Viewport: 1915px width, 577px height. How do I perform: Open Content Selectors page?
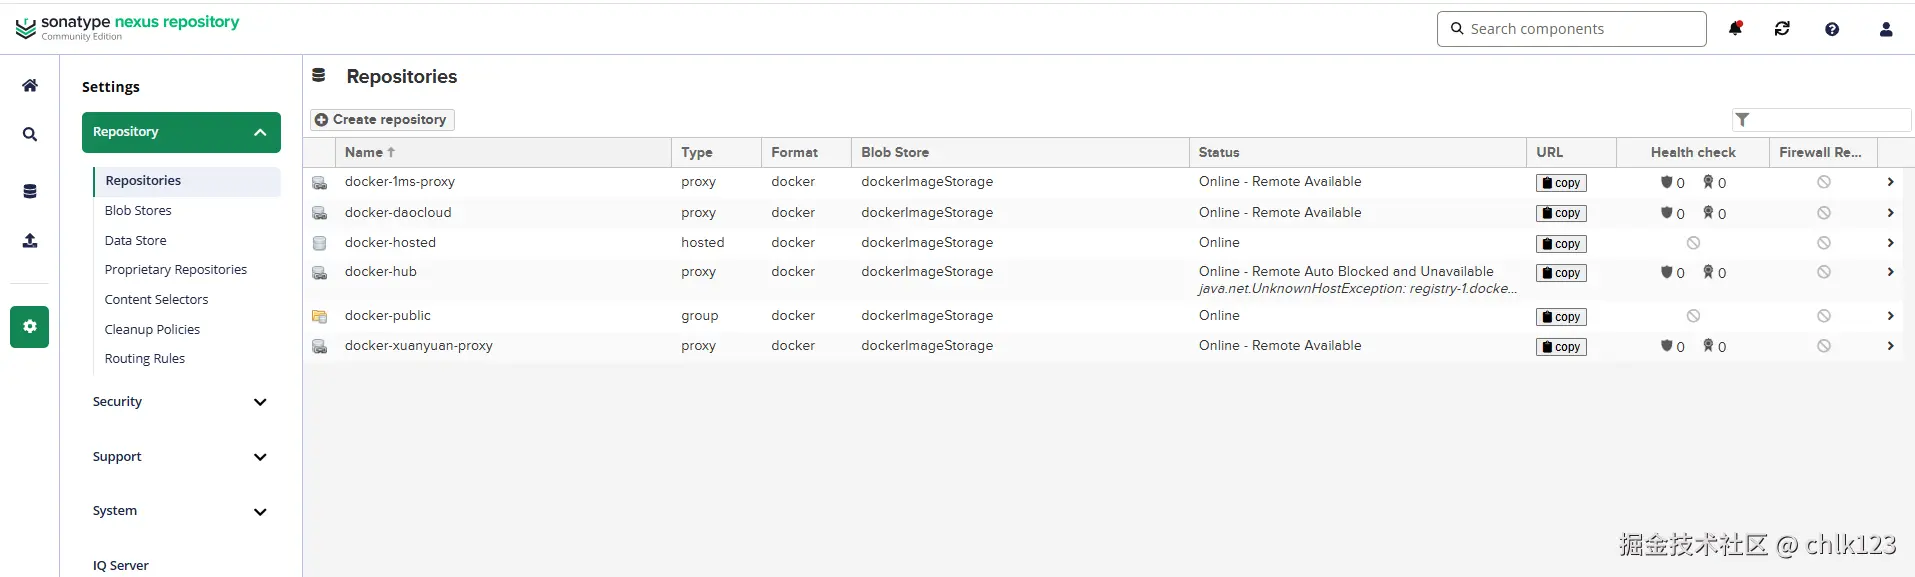point(157,300)
